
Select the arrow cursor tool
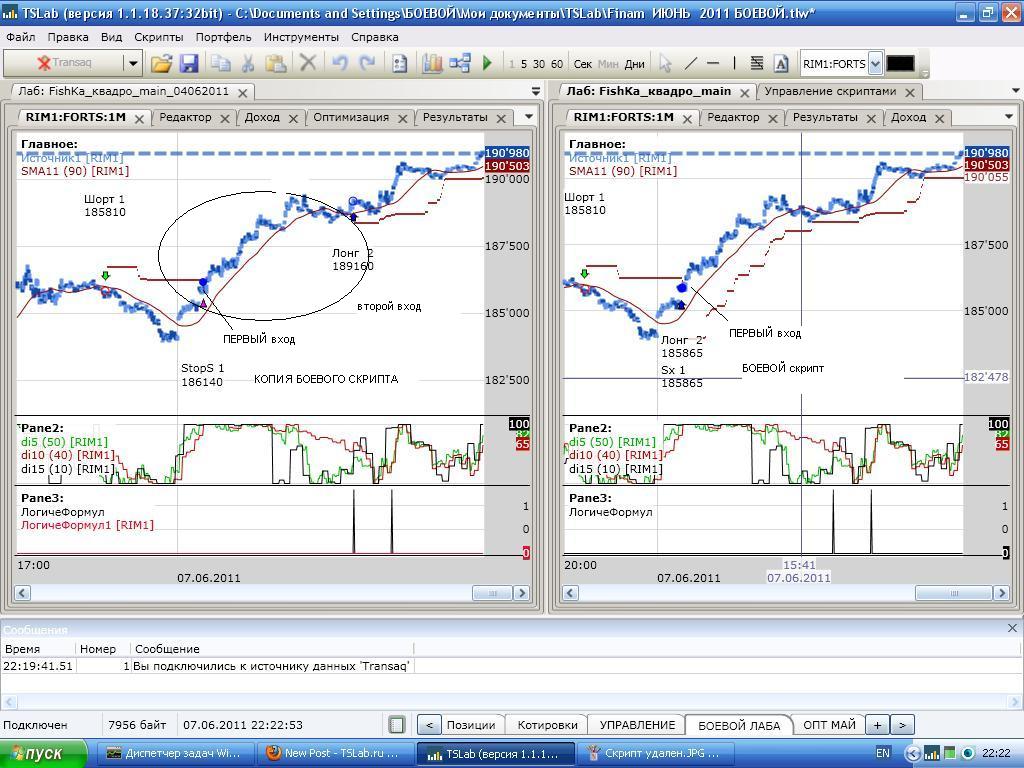pyautogui.click(x=665, y=63)
